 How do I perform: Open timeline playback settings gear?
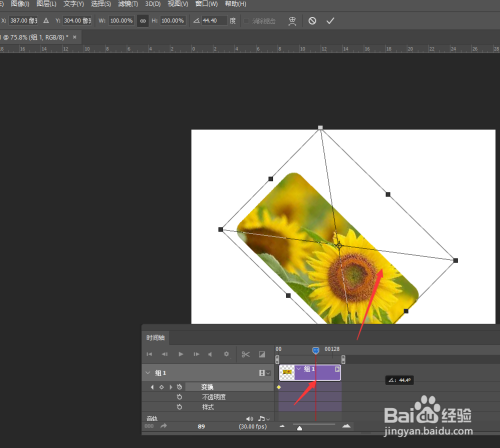[226, 354]
